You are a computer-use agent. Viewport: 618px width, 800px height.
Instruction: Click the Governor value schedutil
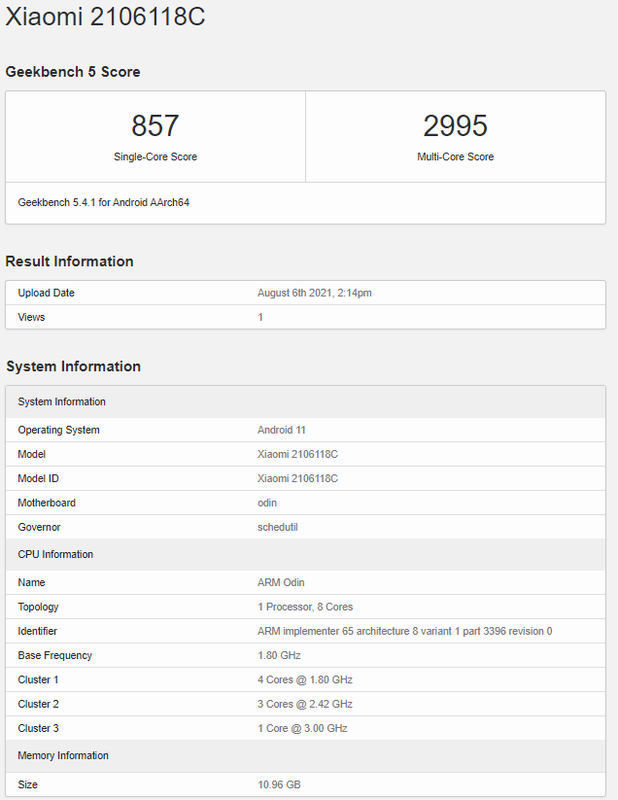pos(278,527)
